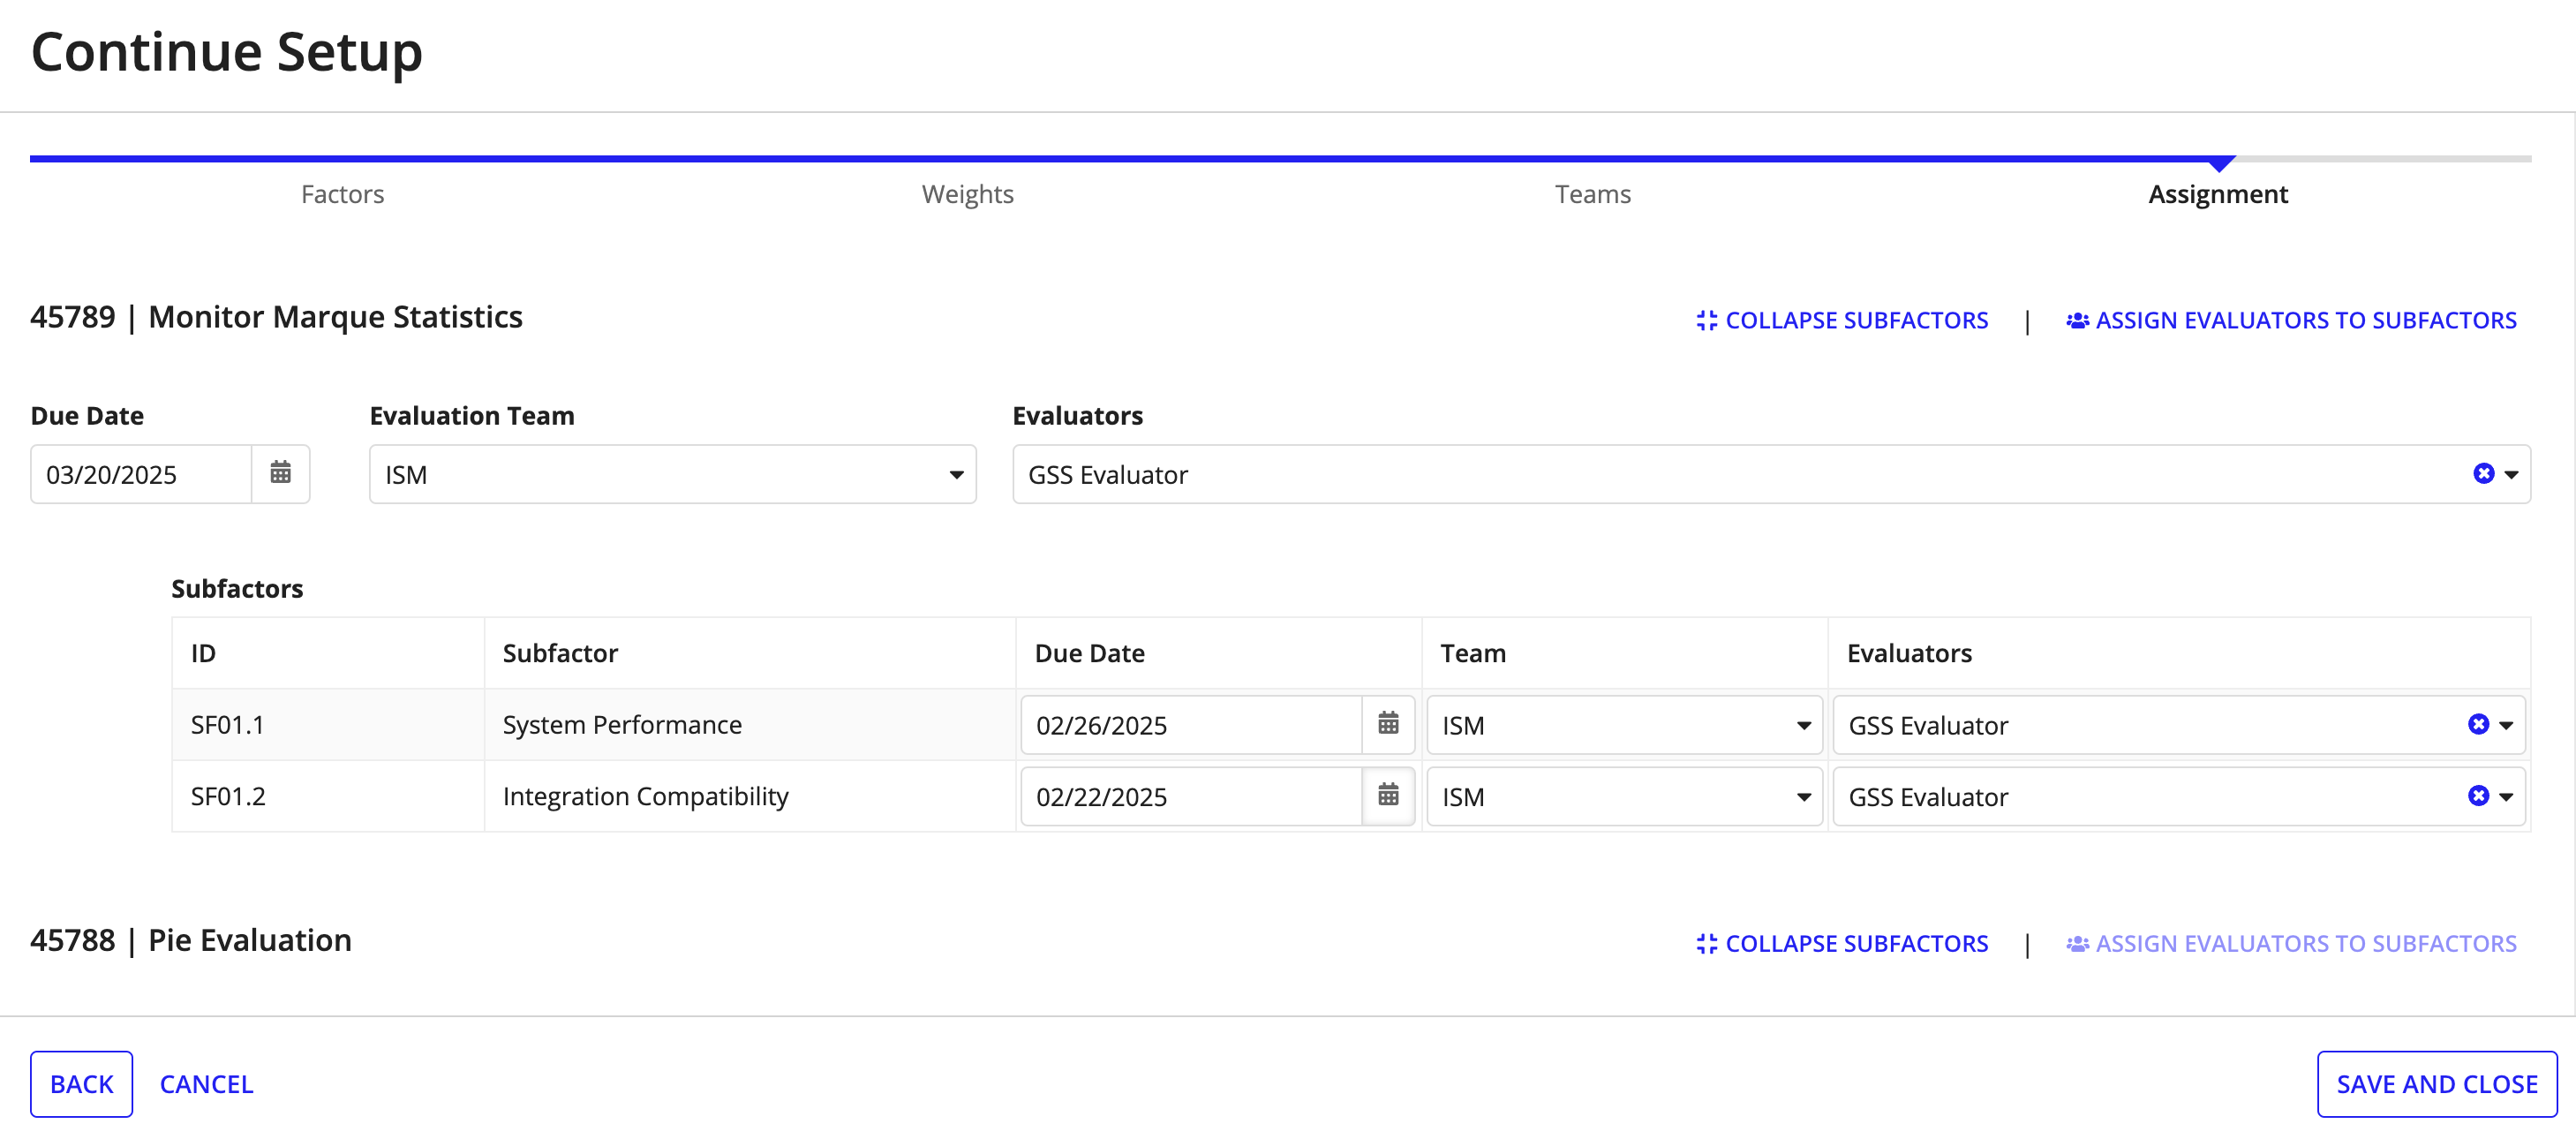Collapse subfactors for Monitor Marque Statistics
This screenshot has height=1139, width=2576.
(1842, 320)
